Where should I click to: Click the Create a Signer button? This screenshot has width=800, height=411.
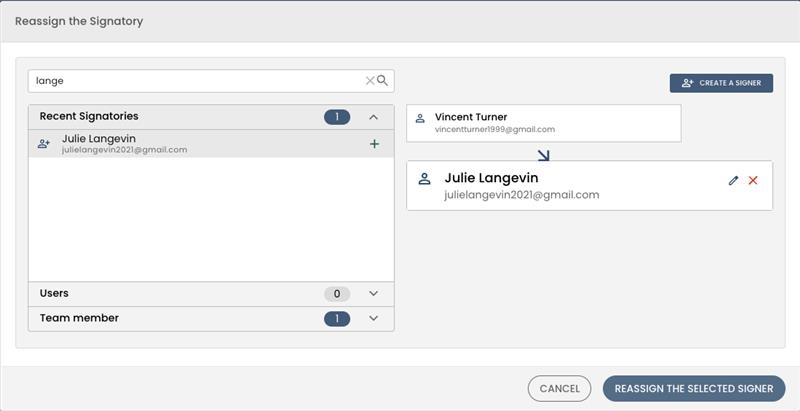coord(721,83)
